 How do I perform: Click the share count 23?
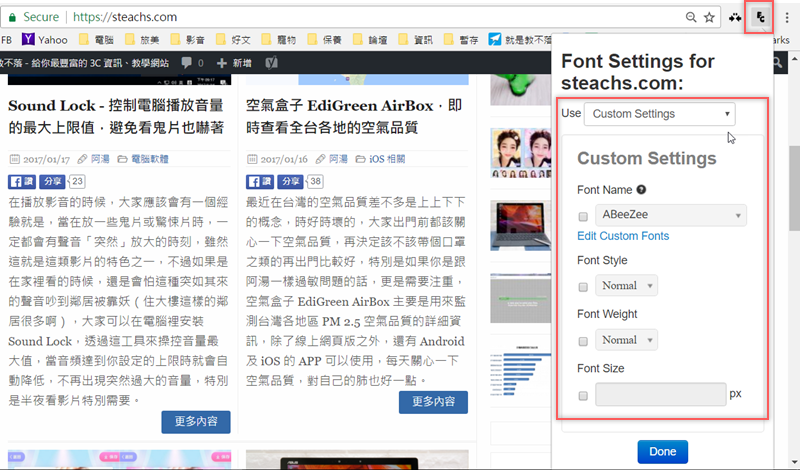[77, 181]
